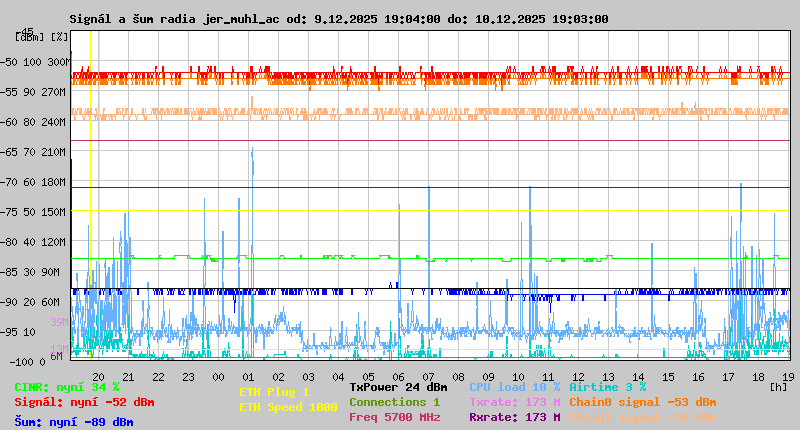Click the graph title 'Signál a šum radia jer_muhl_ac'
The height and width of the screenshot is (430, 800).
click(x=174, y=19)
